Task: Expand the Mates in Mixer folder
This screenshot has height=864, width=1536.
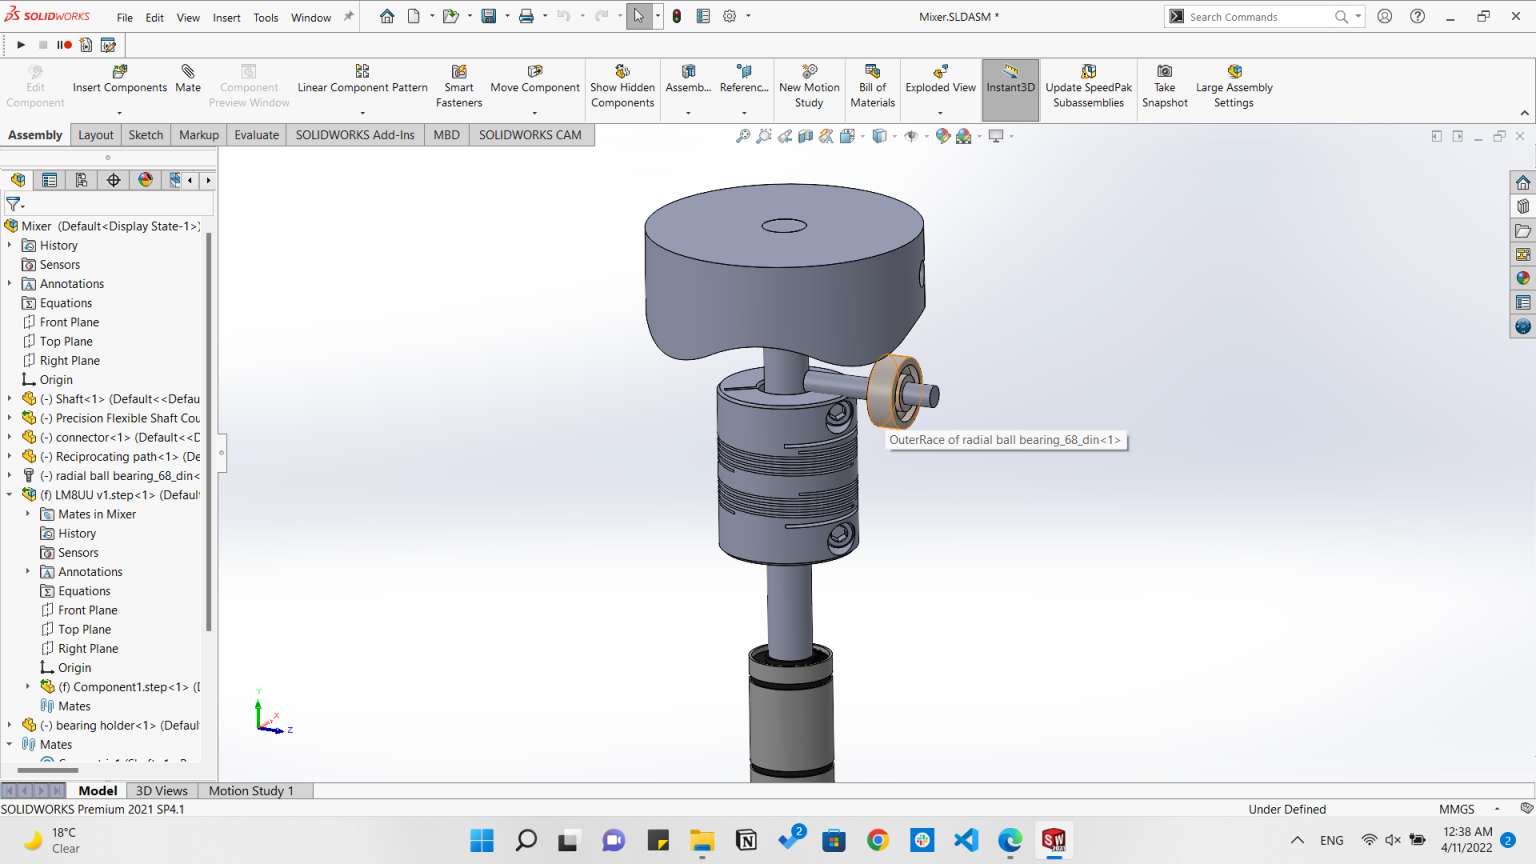Action: point(28,514)
